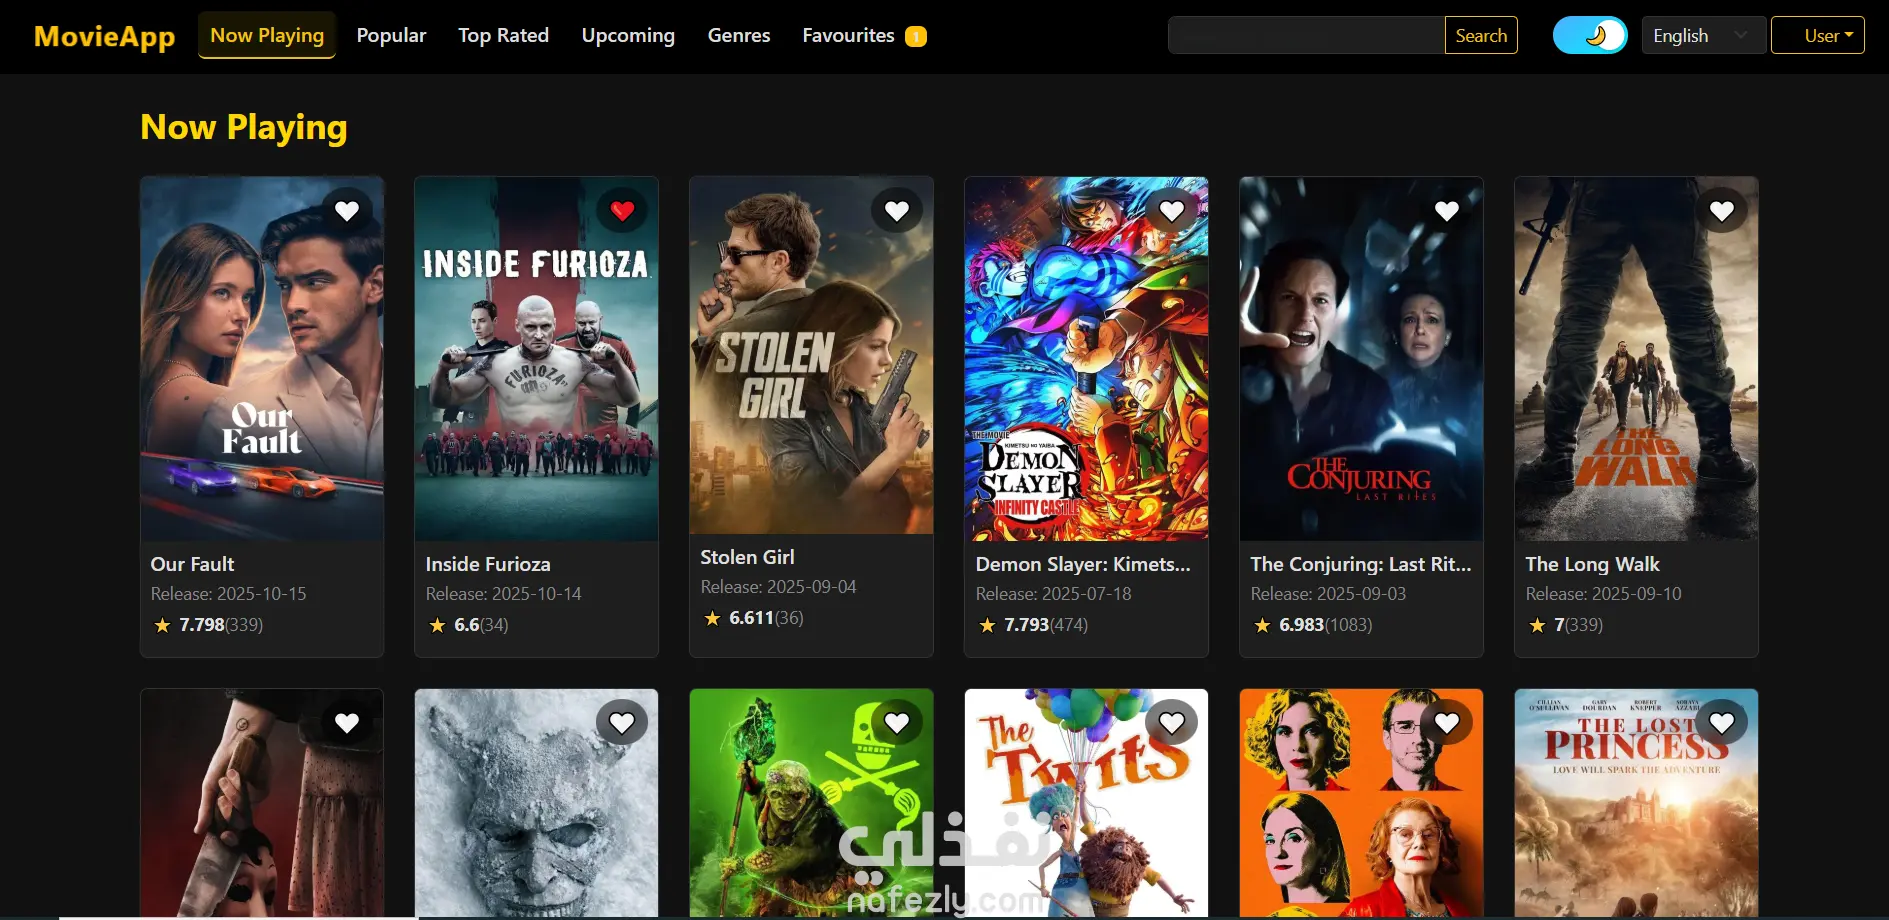Focus the movie search input field
1889x920 pixels.
point(1306,36)
